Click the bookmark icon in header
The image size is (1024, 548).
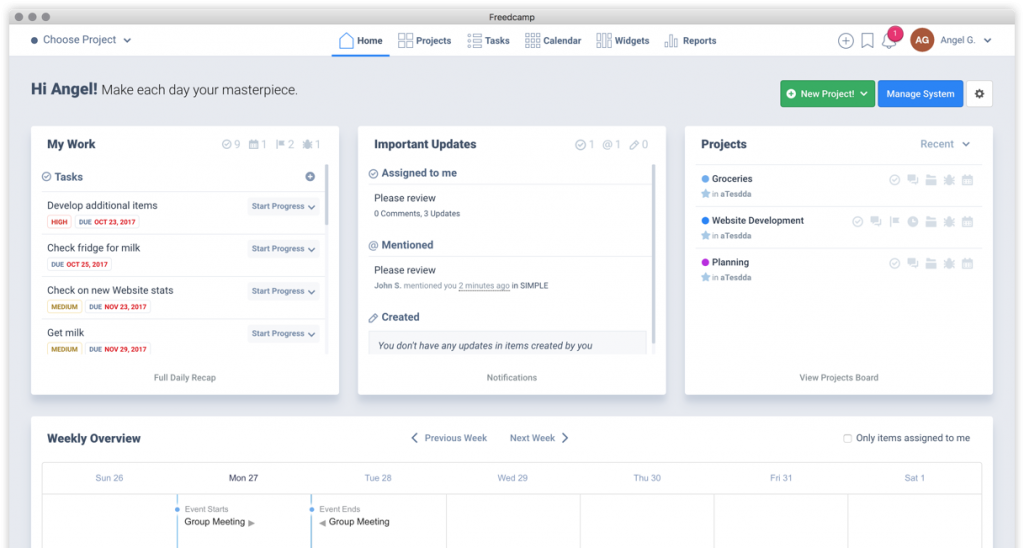(x=867, y=40)
